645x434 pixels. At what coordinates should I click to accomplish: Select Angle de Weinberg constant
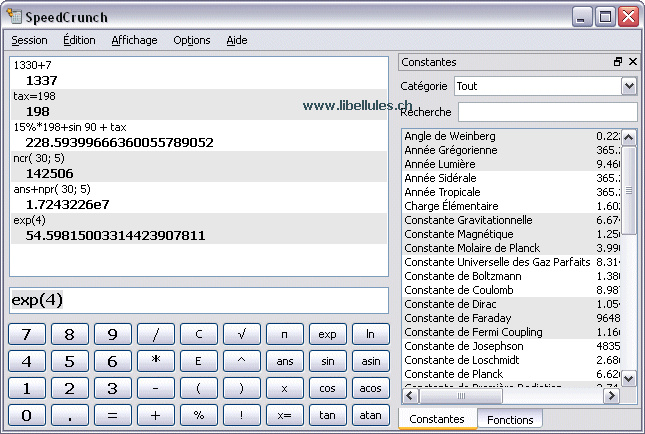[511, 136]
